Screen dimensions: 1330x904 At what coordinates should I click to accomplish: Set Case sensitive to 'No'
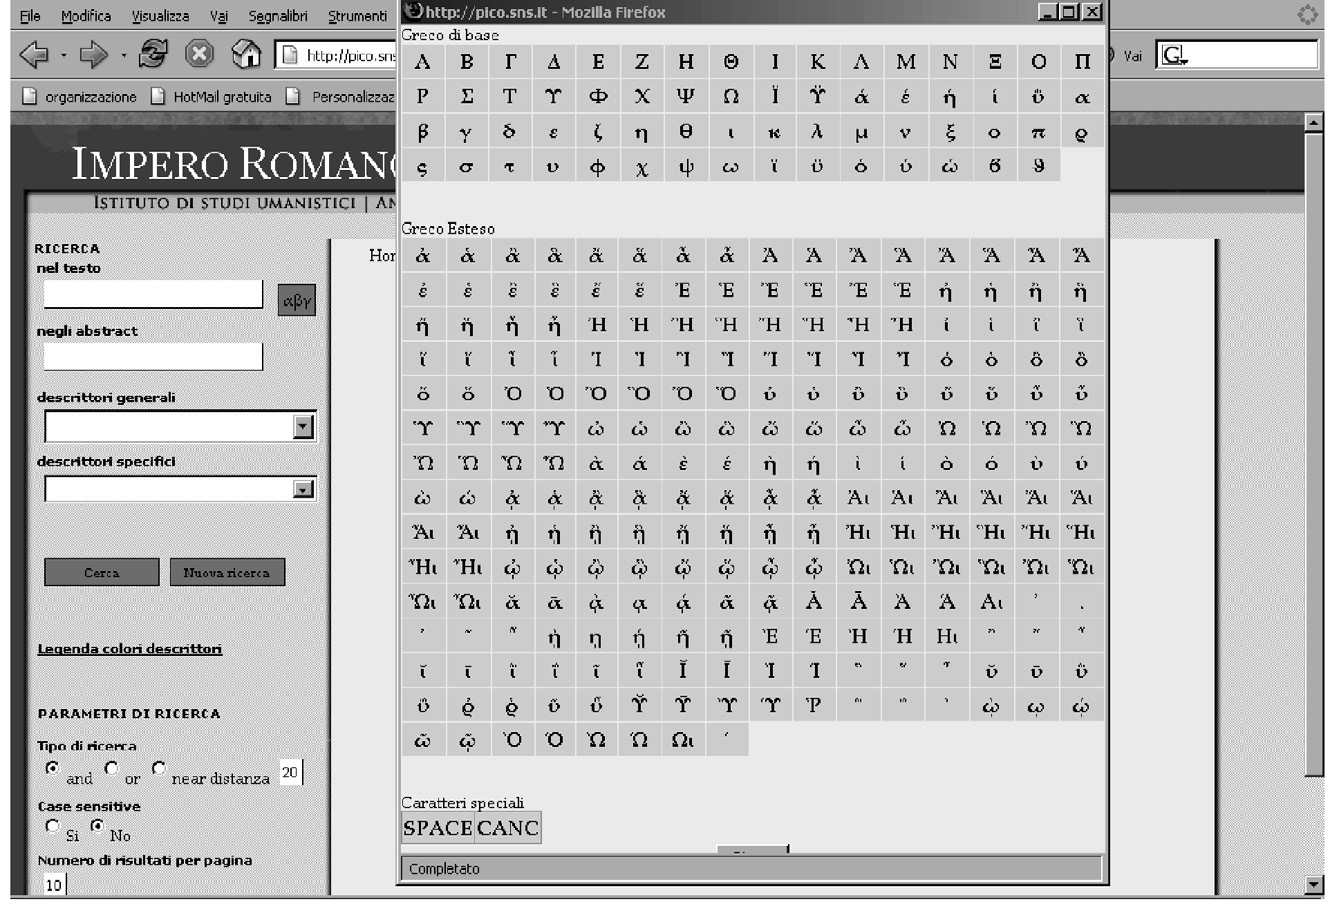(97, 826)
